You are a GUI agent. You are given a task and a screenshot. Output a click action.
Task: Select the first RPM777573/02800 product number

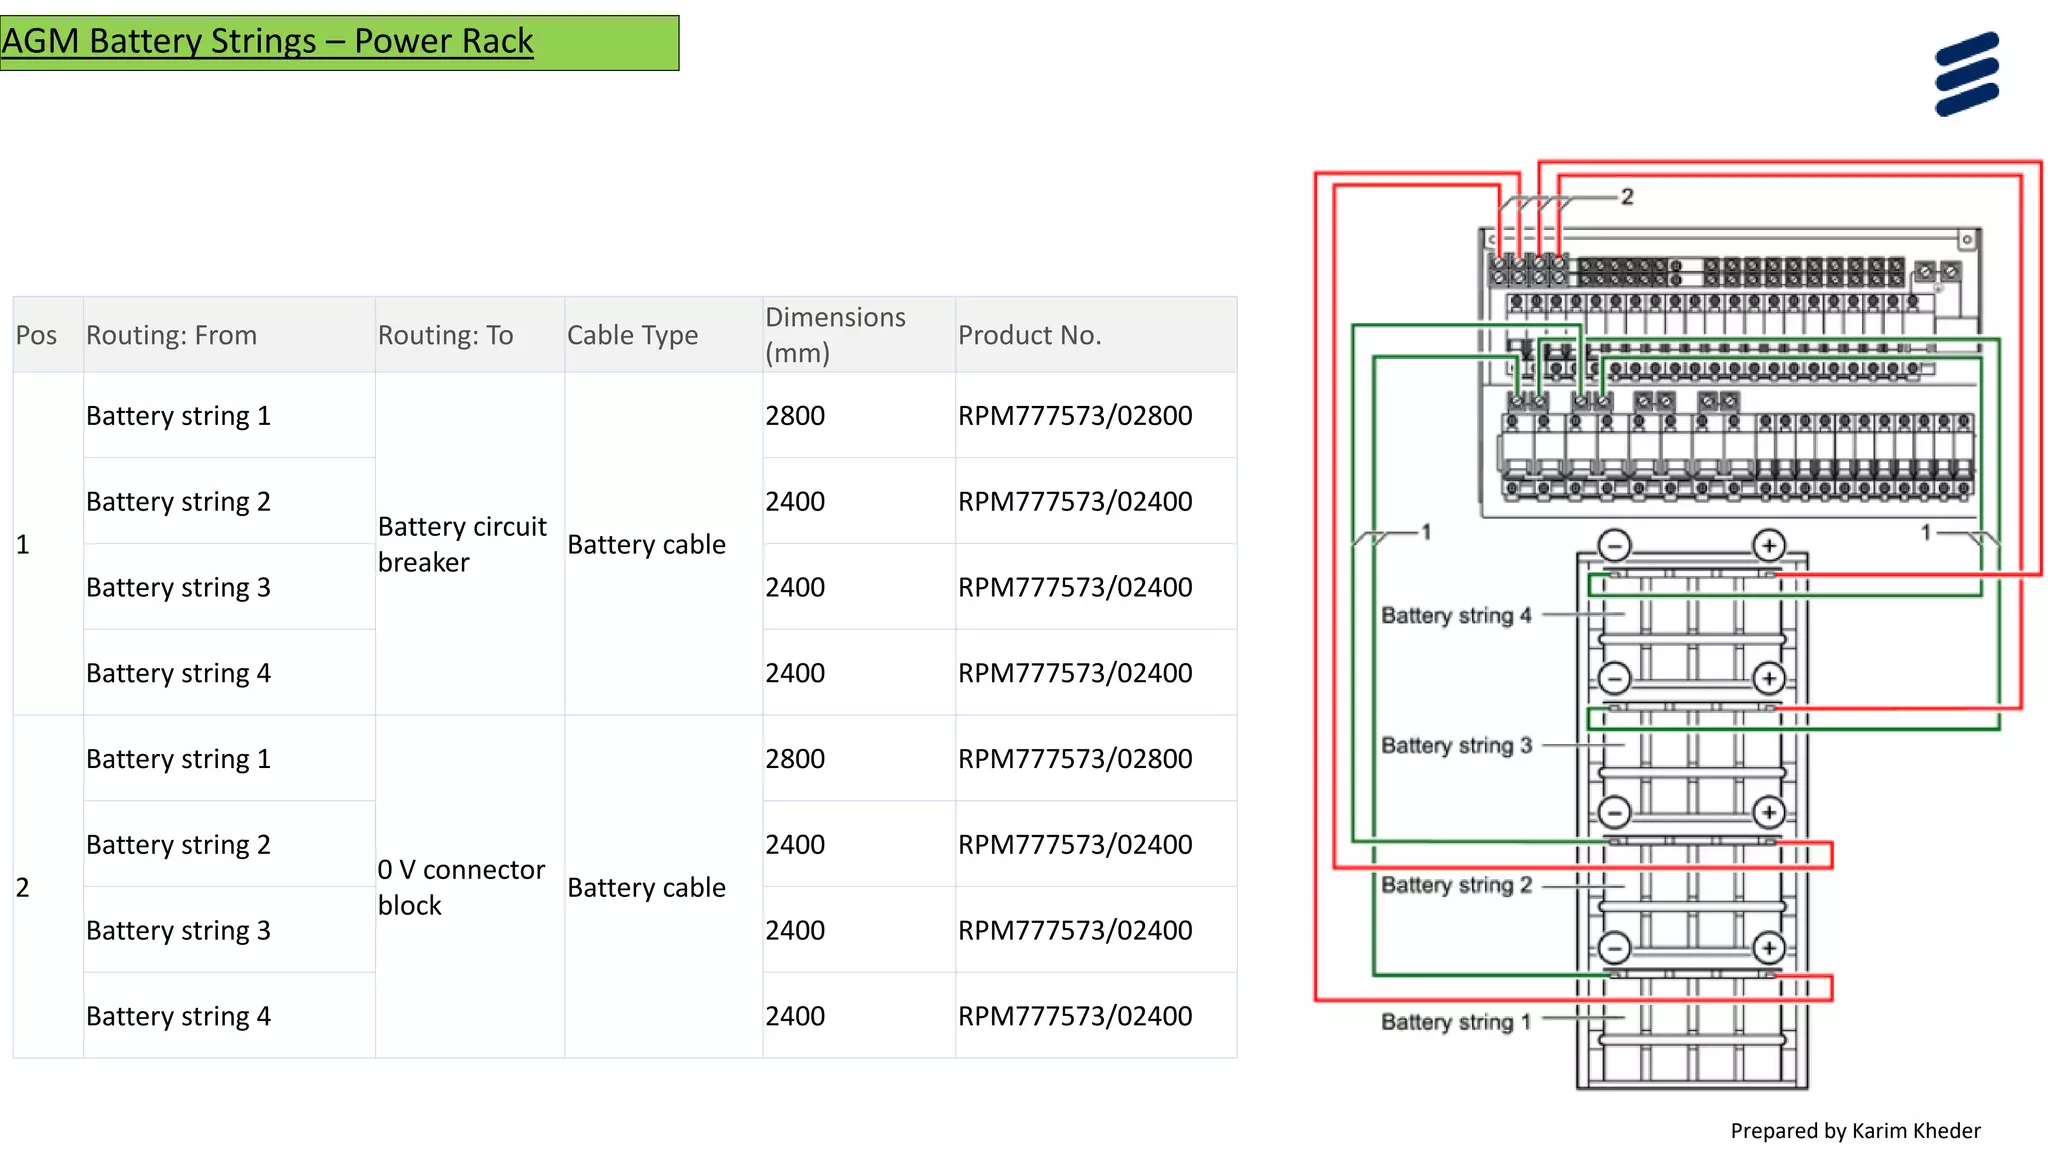click(1075, 415)
